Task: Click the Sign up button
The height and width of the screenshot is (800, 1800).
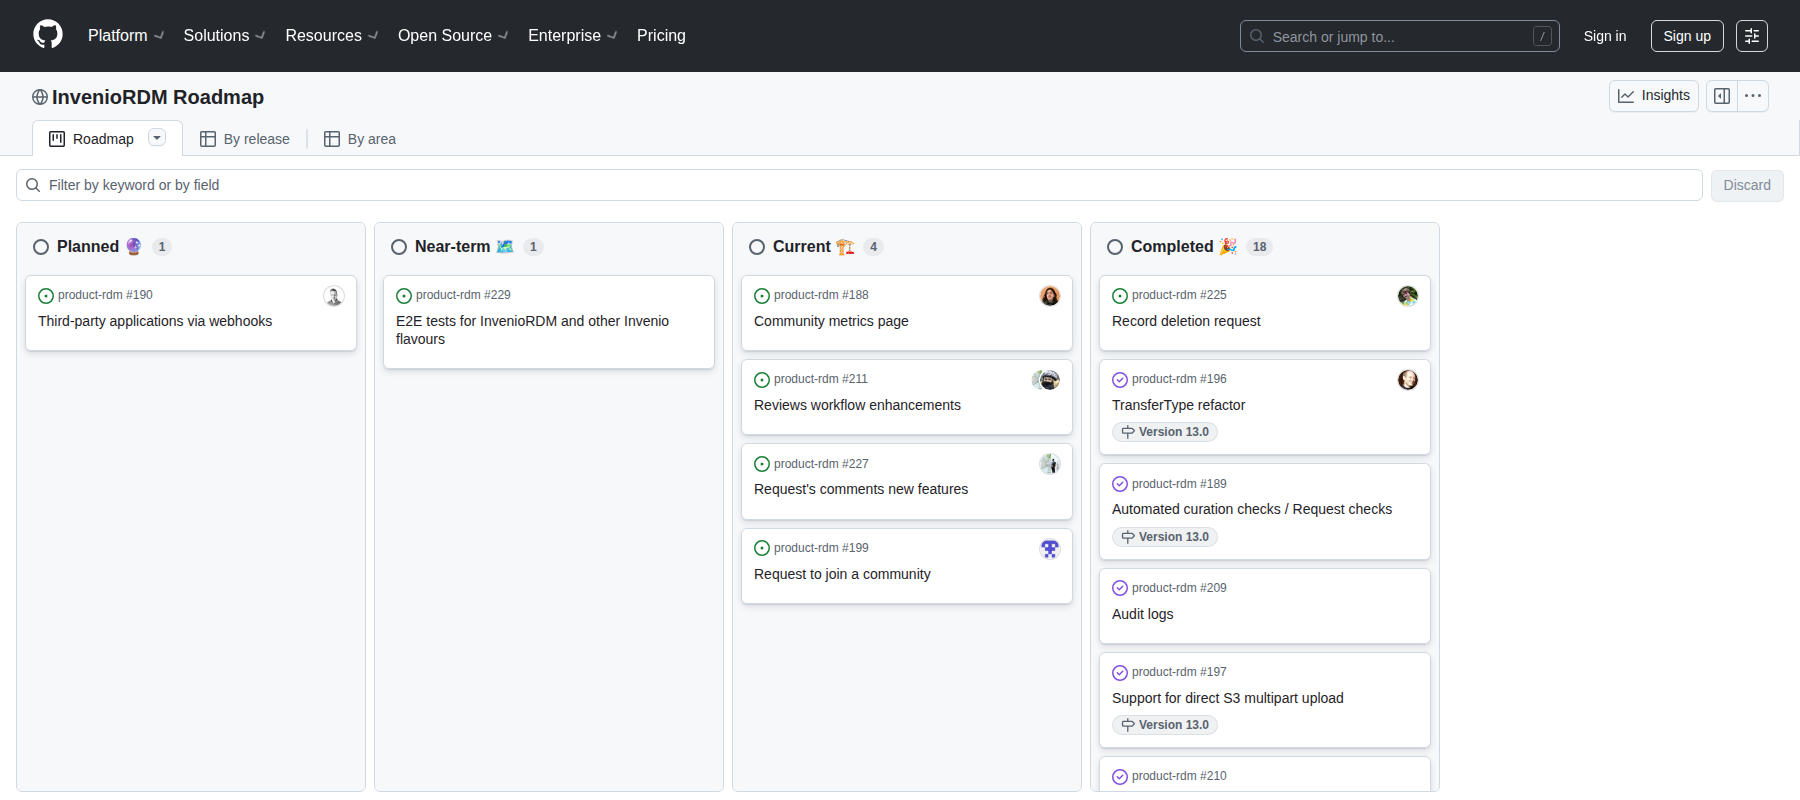Action: tap(1687, 36)
